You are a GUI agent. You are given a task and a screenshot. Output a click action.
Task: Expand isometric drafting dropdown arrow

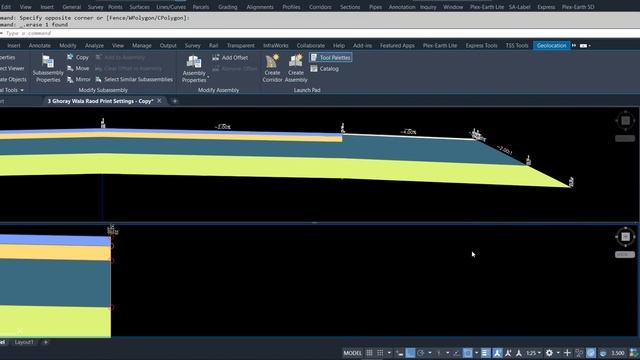coord(448,353)
